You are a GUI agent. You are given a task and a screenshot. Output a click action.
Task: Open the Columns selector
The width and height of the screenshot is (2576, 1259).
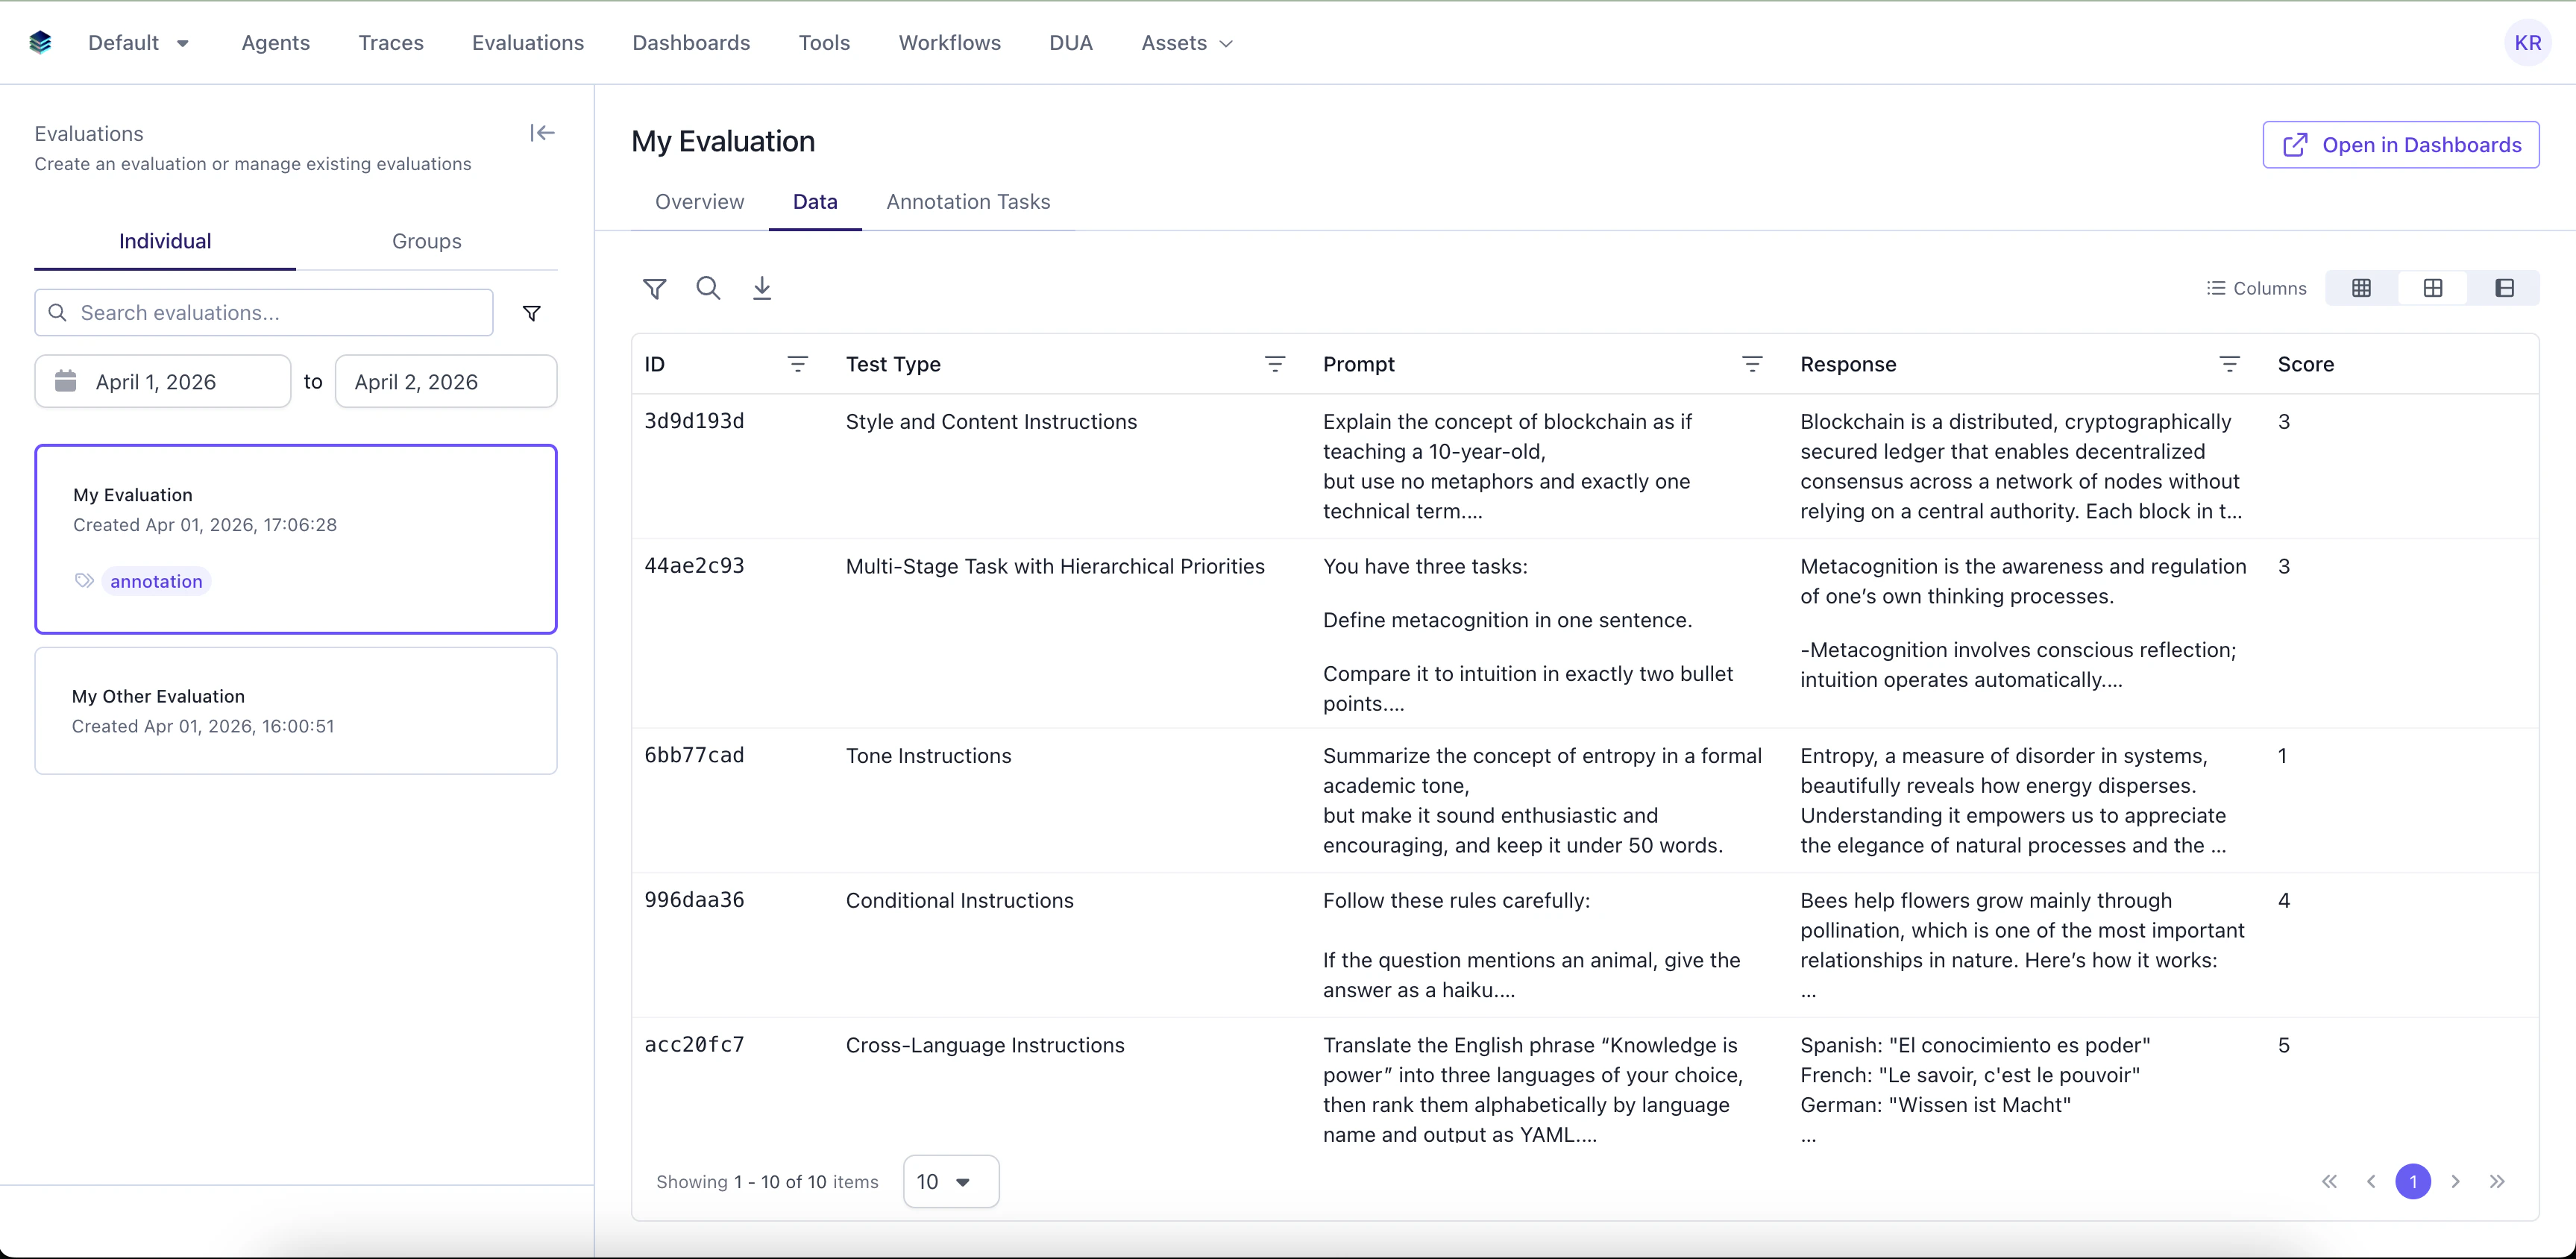click(2258, 288)
